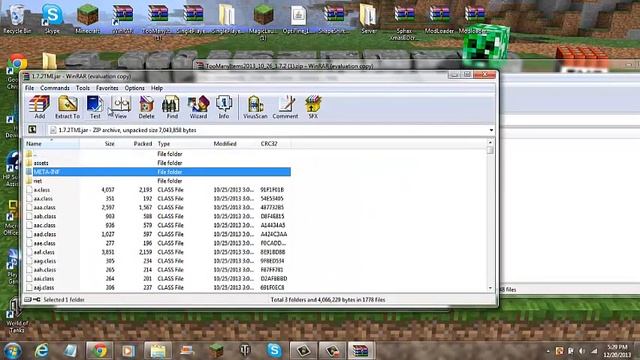Sort the list by Type column header
This screenshot has height=360, width=640.
183,144
